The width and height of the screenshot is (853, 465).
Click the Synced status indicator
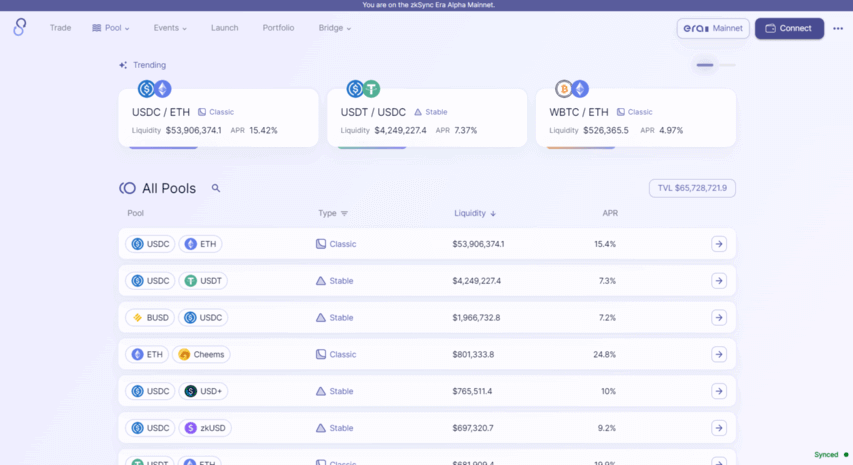[x=831, y=455]
